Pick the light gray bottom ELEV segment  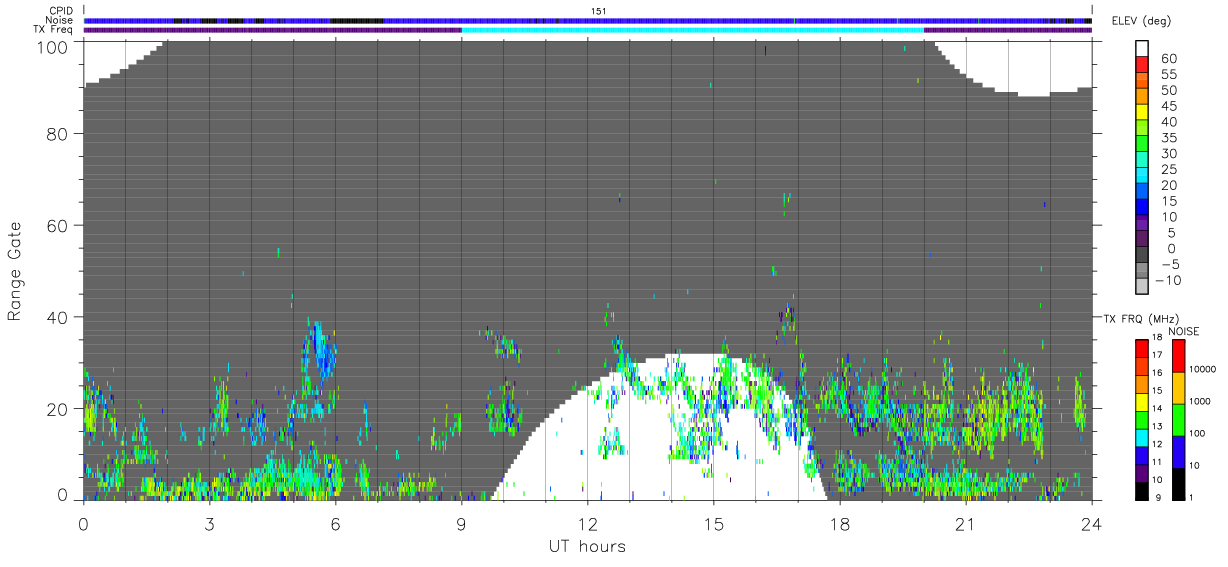(1143, 286)
